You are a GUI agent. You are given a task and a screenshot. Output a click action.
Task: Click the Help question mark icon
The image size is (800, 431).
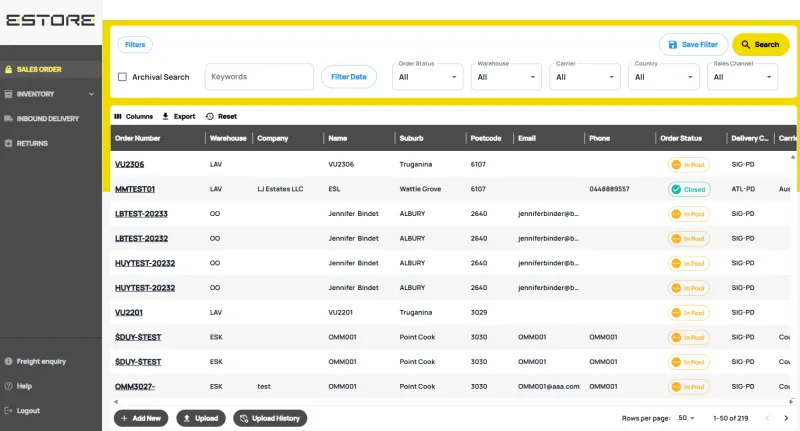click(x=8, y=386)
